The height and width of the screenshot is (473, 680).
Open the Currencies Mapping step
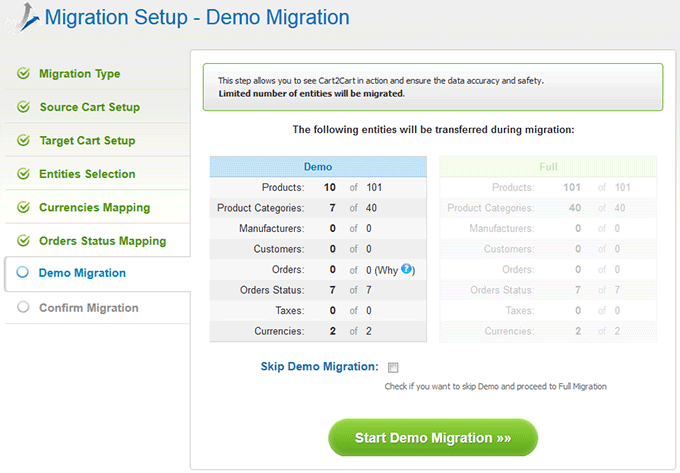click(x=95, y=208)
